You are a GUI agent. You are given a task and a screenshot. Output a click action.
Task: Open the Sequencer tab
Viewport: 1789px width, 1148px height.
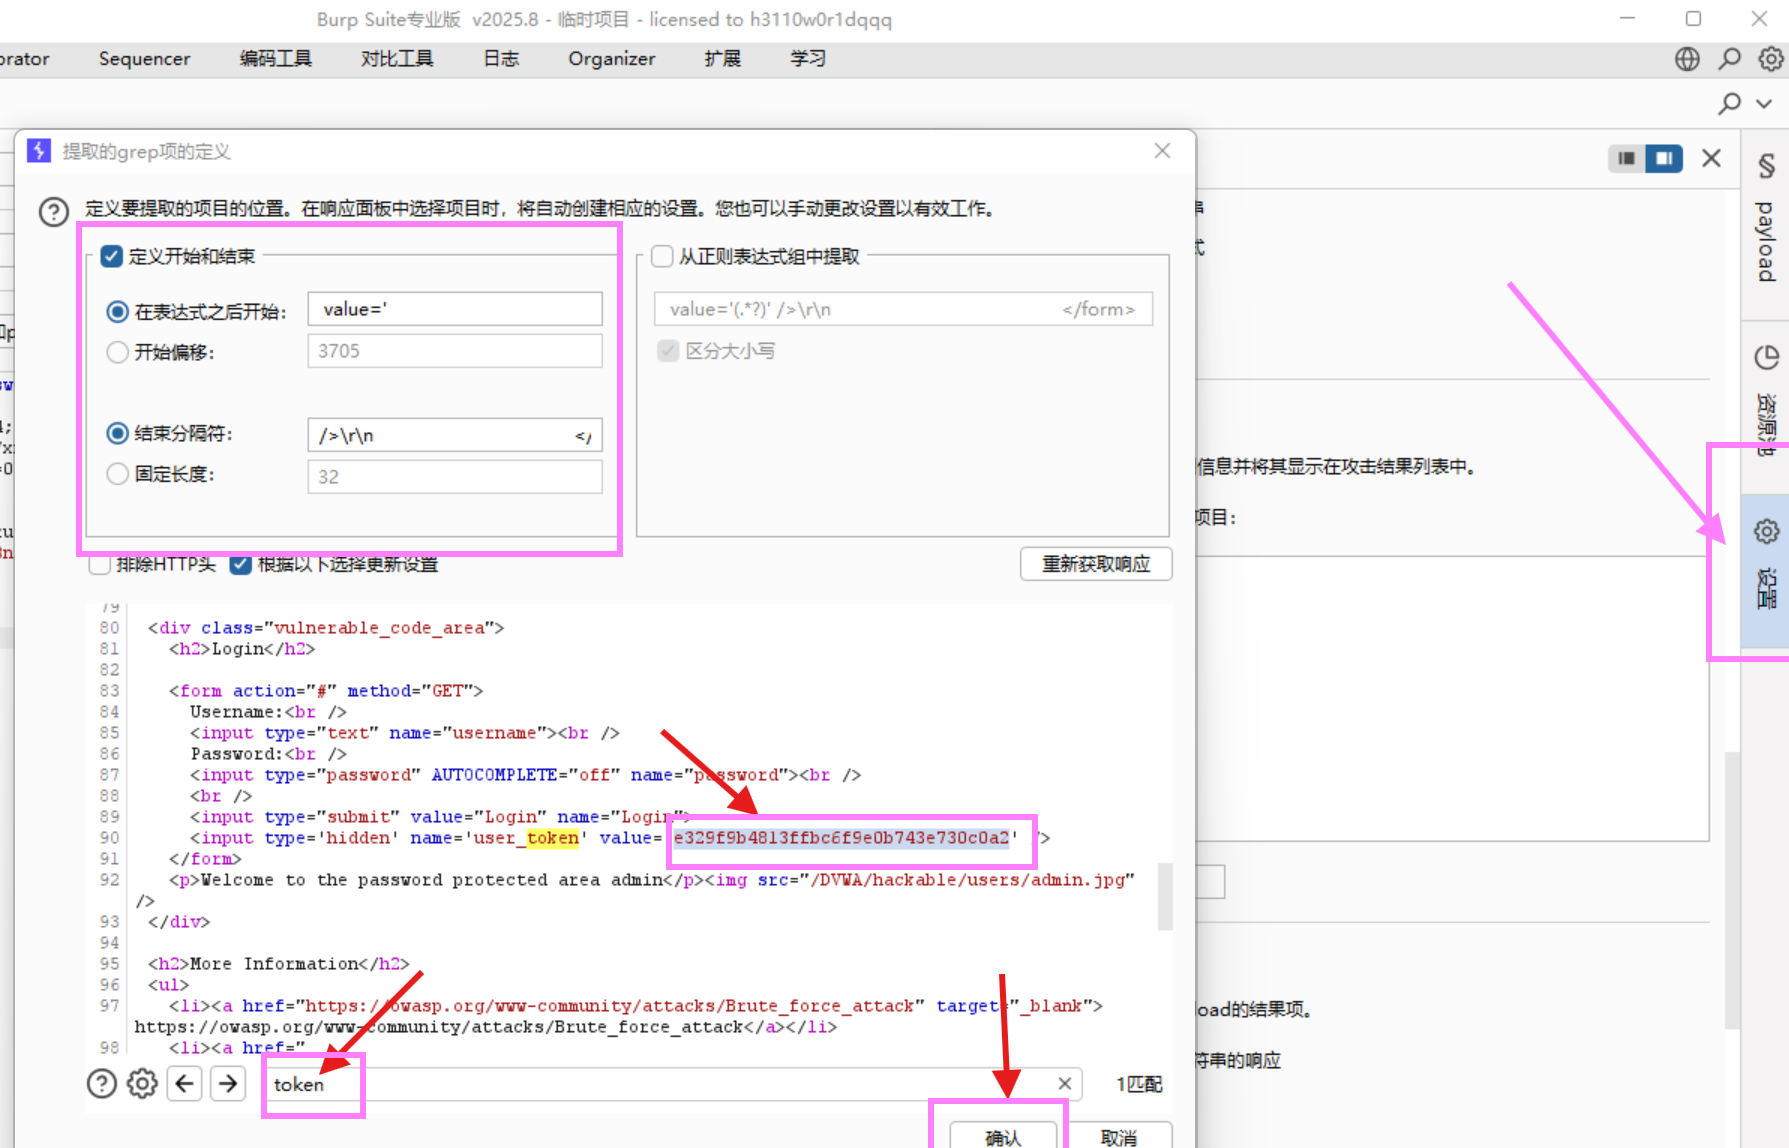(x=144, y=59)
